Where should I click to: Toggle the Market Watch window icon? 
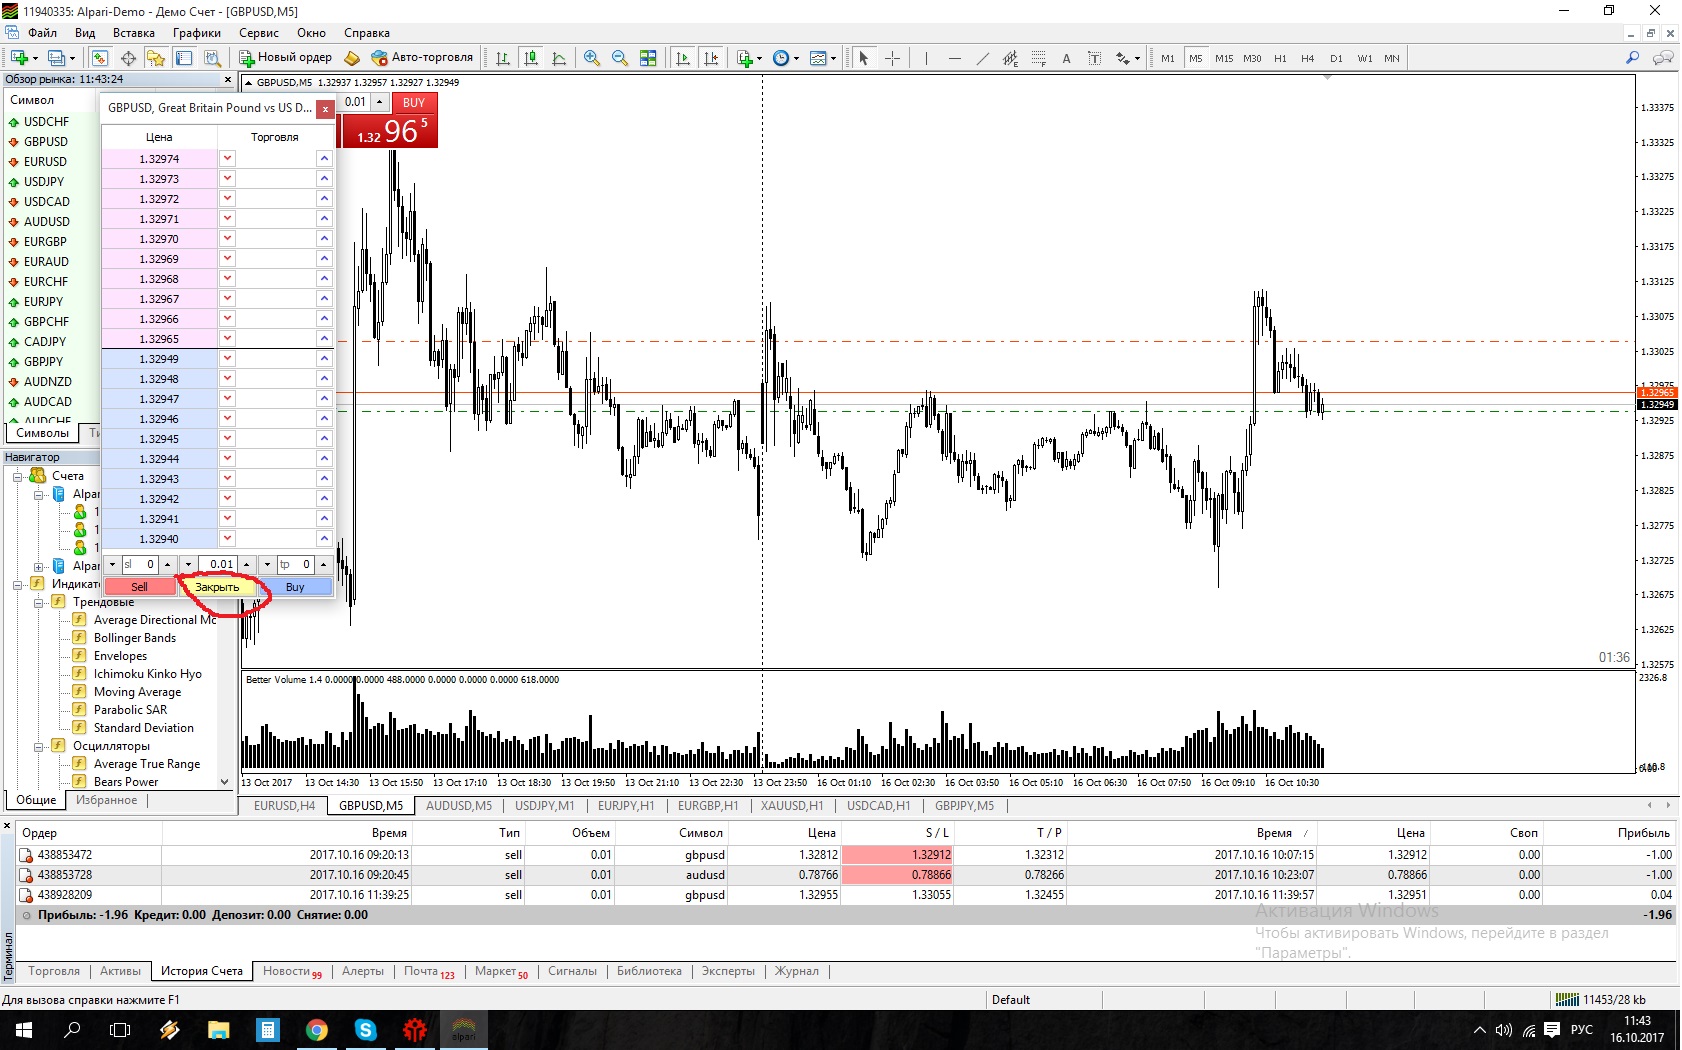(99, 58)
